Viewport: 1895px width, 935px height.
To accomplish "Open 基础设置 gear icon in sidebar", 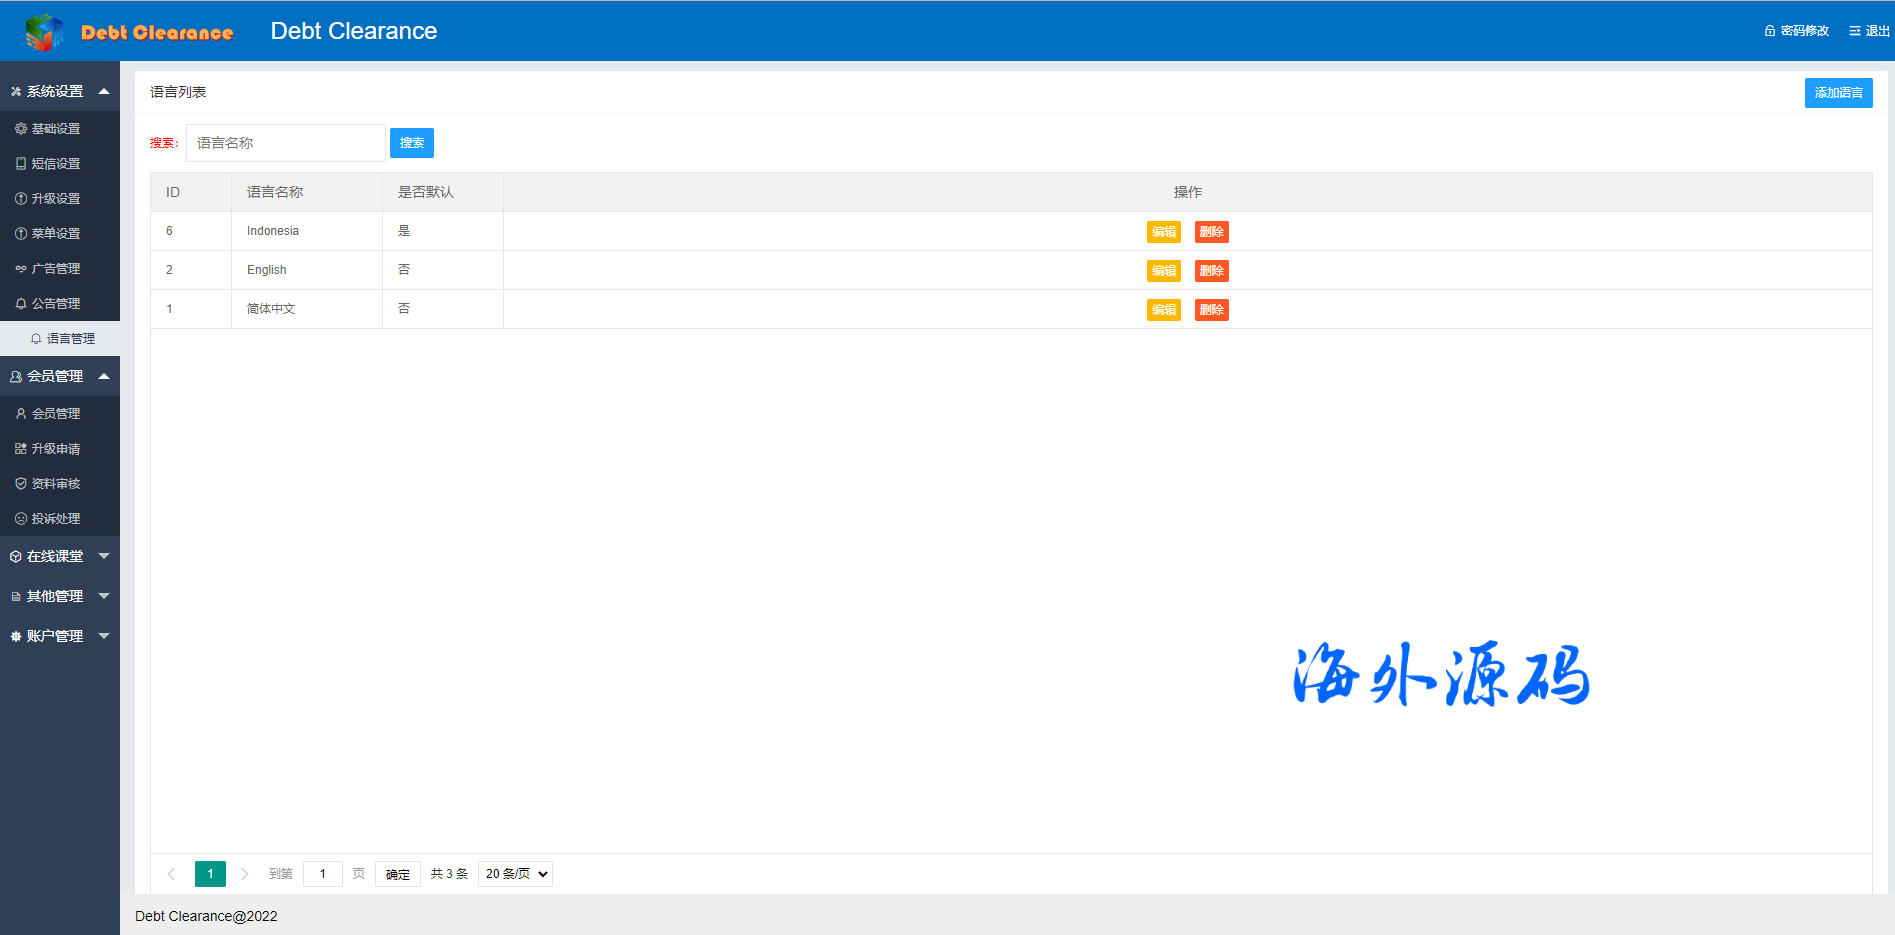I will [x=21, y=129].
